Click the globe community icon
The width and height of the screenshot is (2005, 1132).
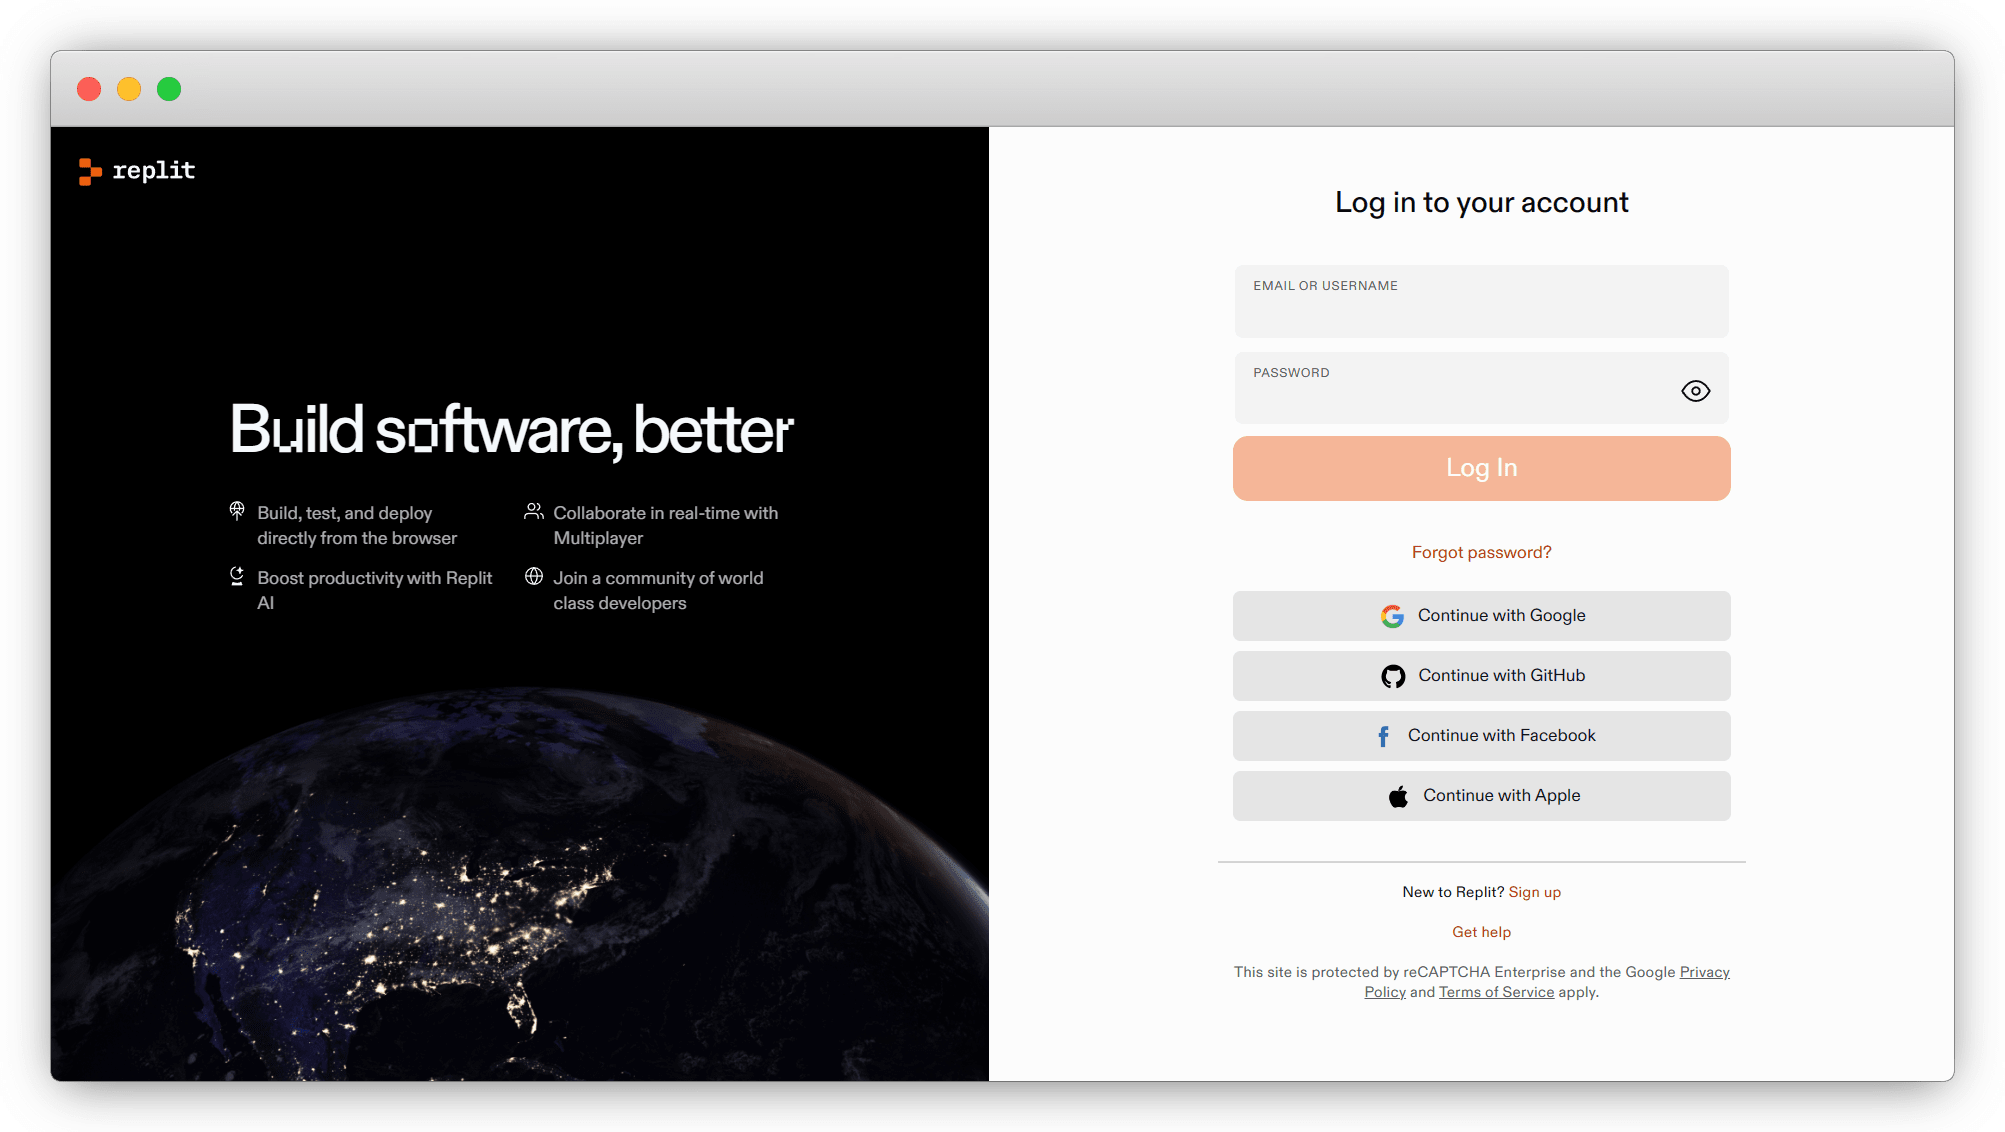click(534, 577)
